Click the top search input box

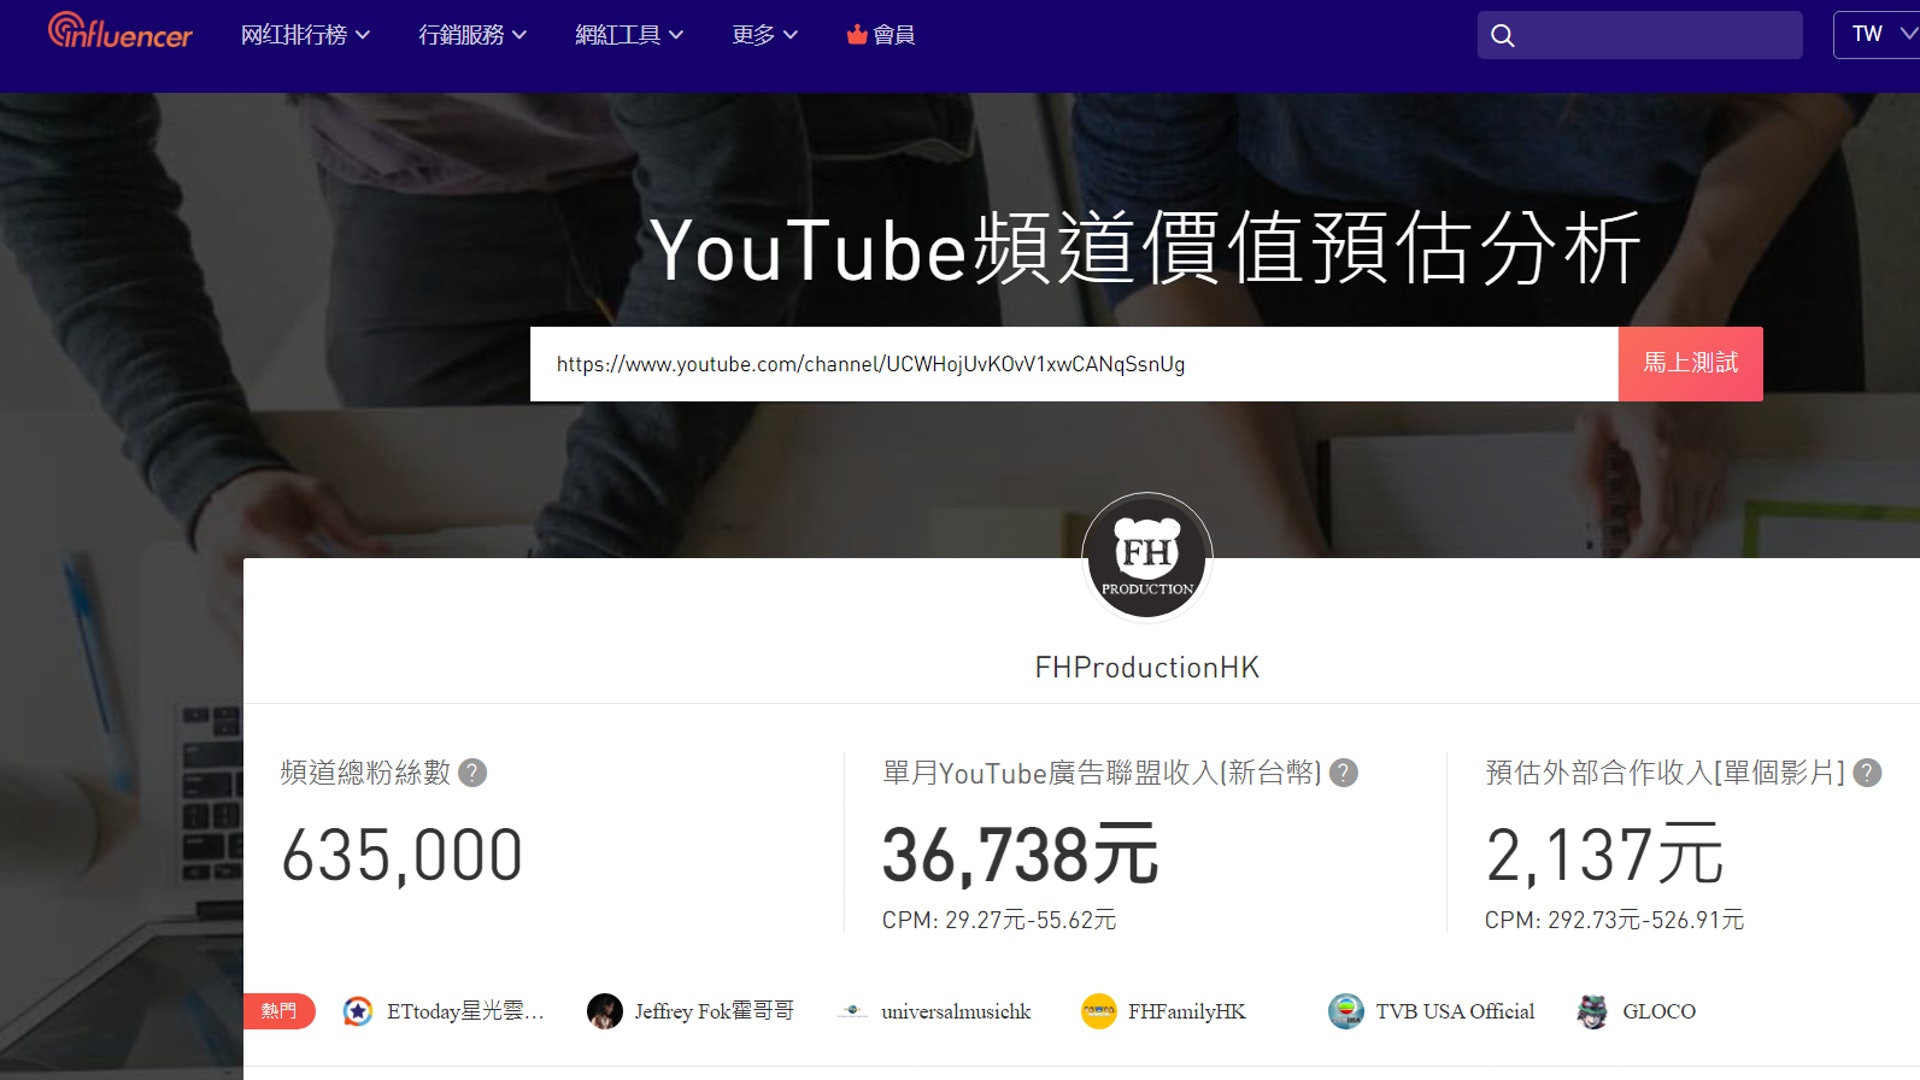tap(1640, 35)
